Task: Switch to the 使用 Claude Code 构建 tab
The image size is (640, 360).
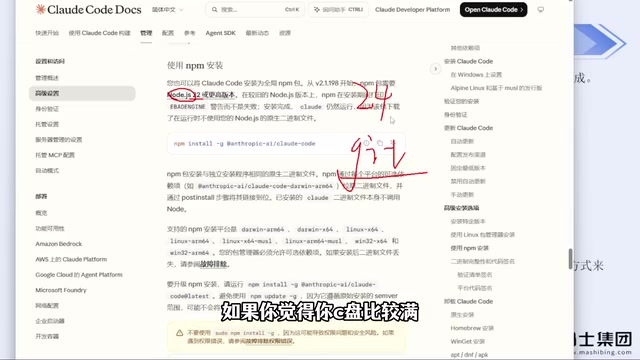Action: tap(99, 33)
